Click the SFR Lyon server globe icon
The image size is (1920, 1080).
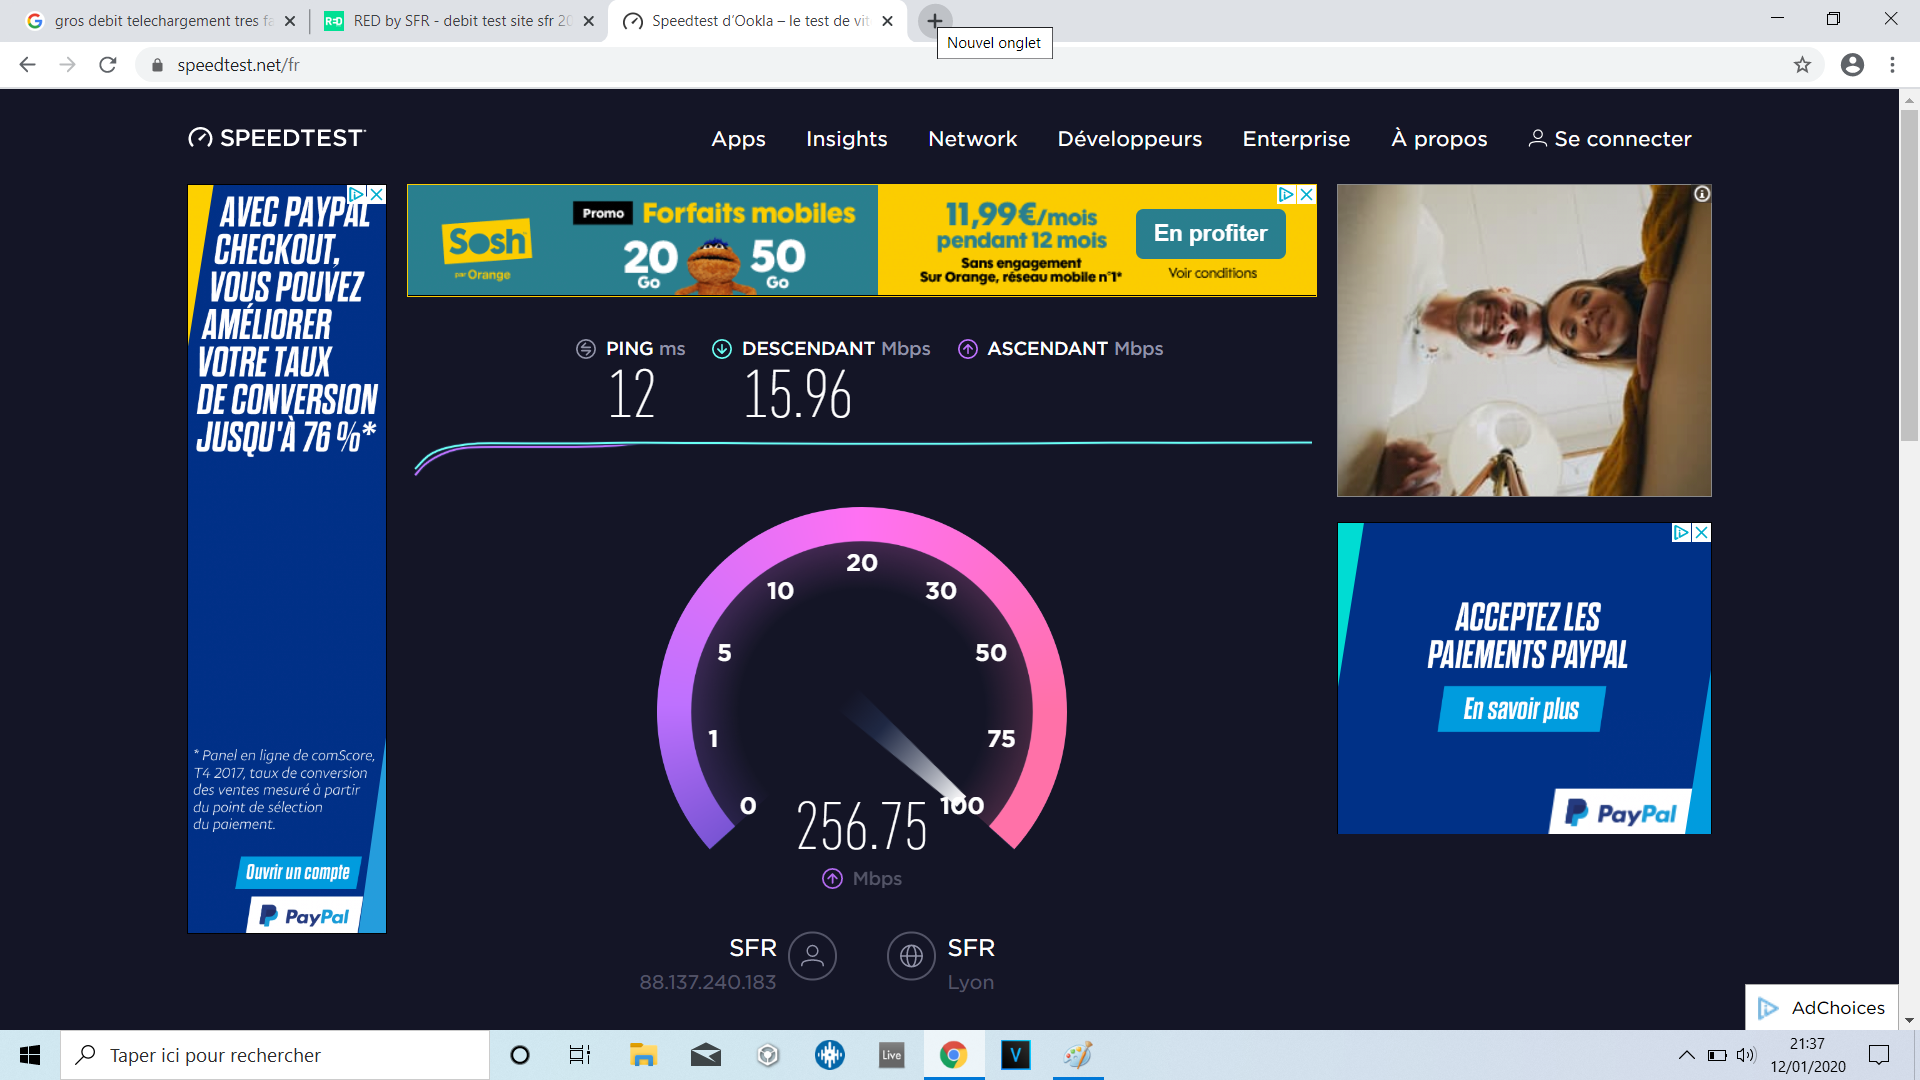[x=911, y=956]
